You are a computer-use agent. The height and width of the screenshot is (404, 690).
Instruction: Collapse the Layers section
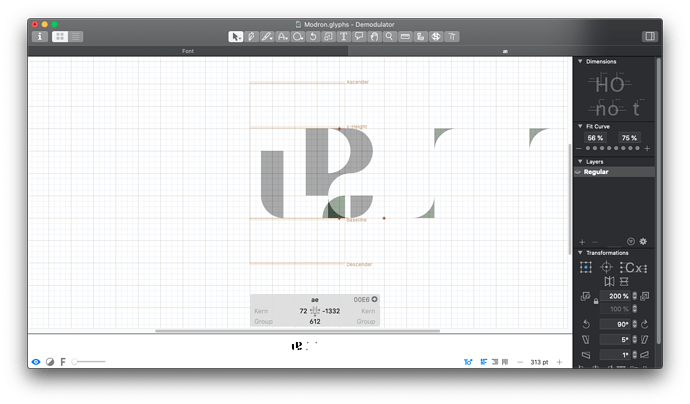point(580,162)
